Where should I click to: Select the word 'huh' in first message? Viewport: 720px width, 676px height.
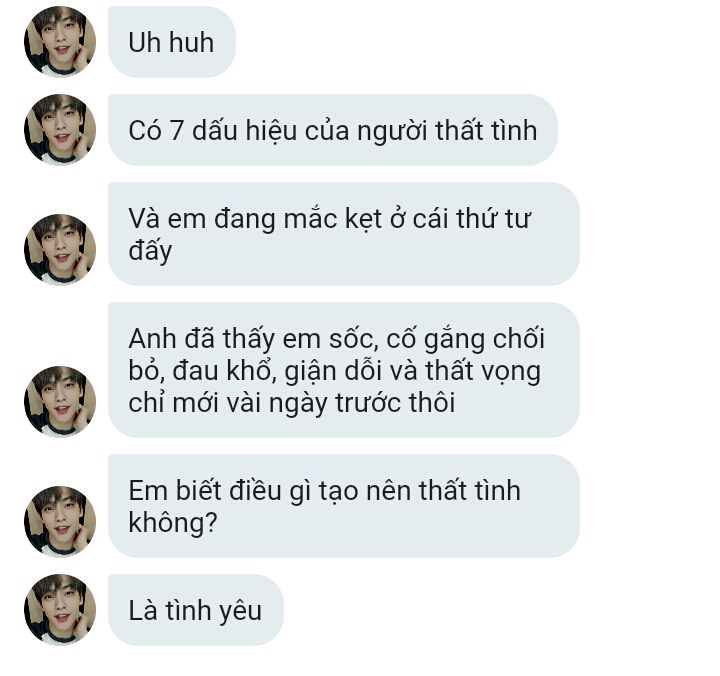[x=191, y=42]
